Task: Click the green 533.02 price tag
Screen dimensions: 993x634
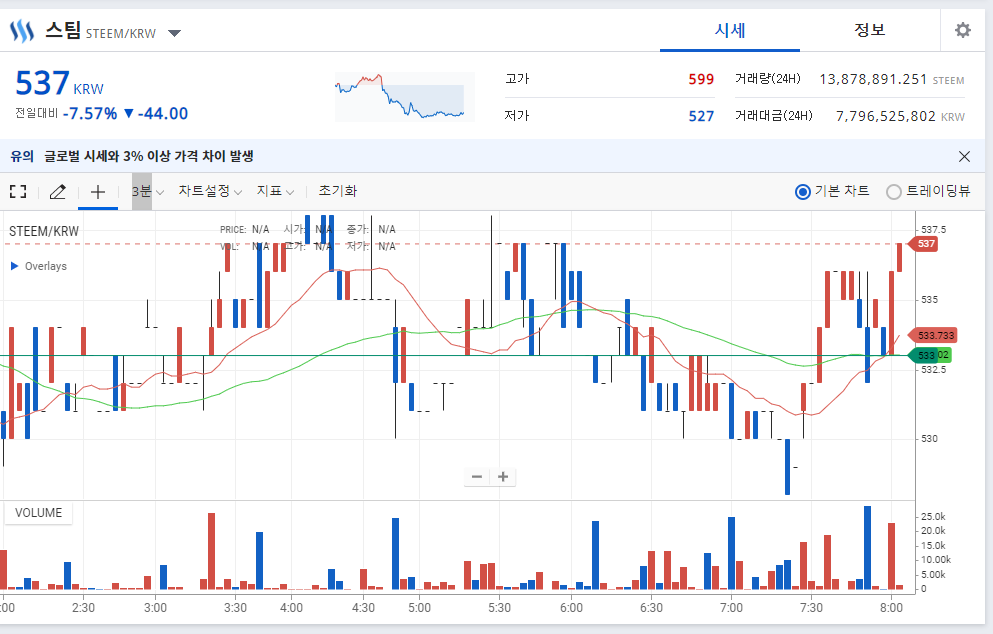Action: tap(930, 355)
